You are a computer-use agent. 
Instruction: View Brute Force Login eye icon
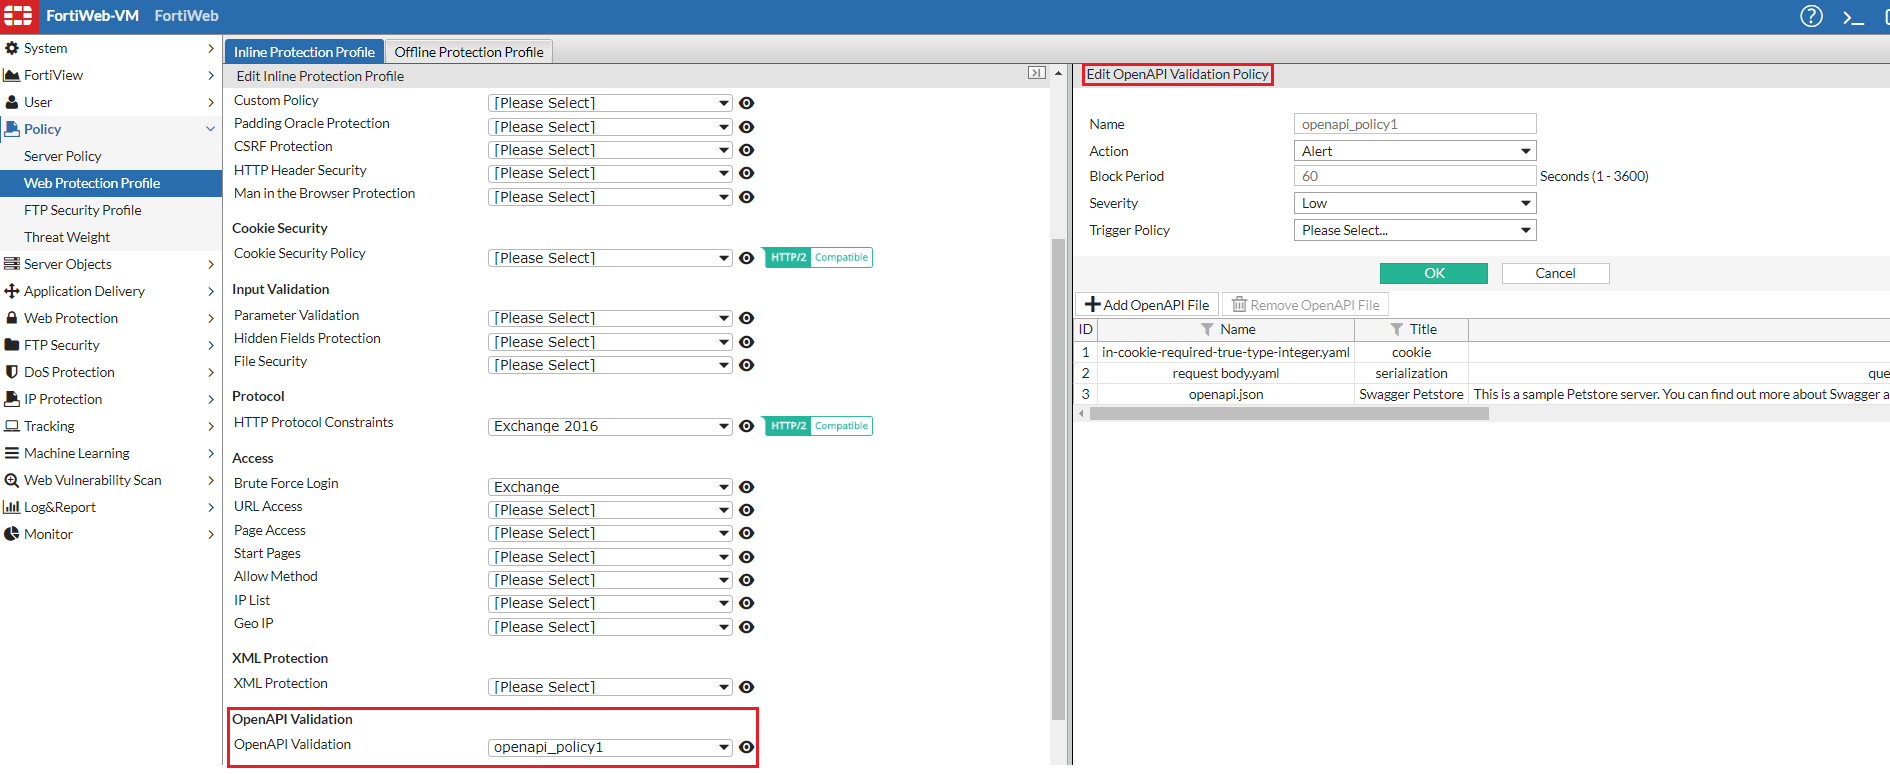click(x=746, y=487)
